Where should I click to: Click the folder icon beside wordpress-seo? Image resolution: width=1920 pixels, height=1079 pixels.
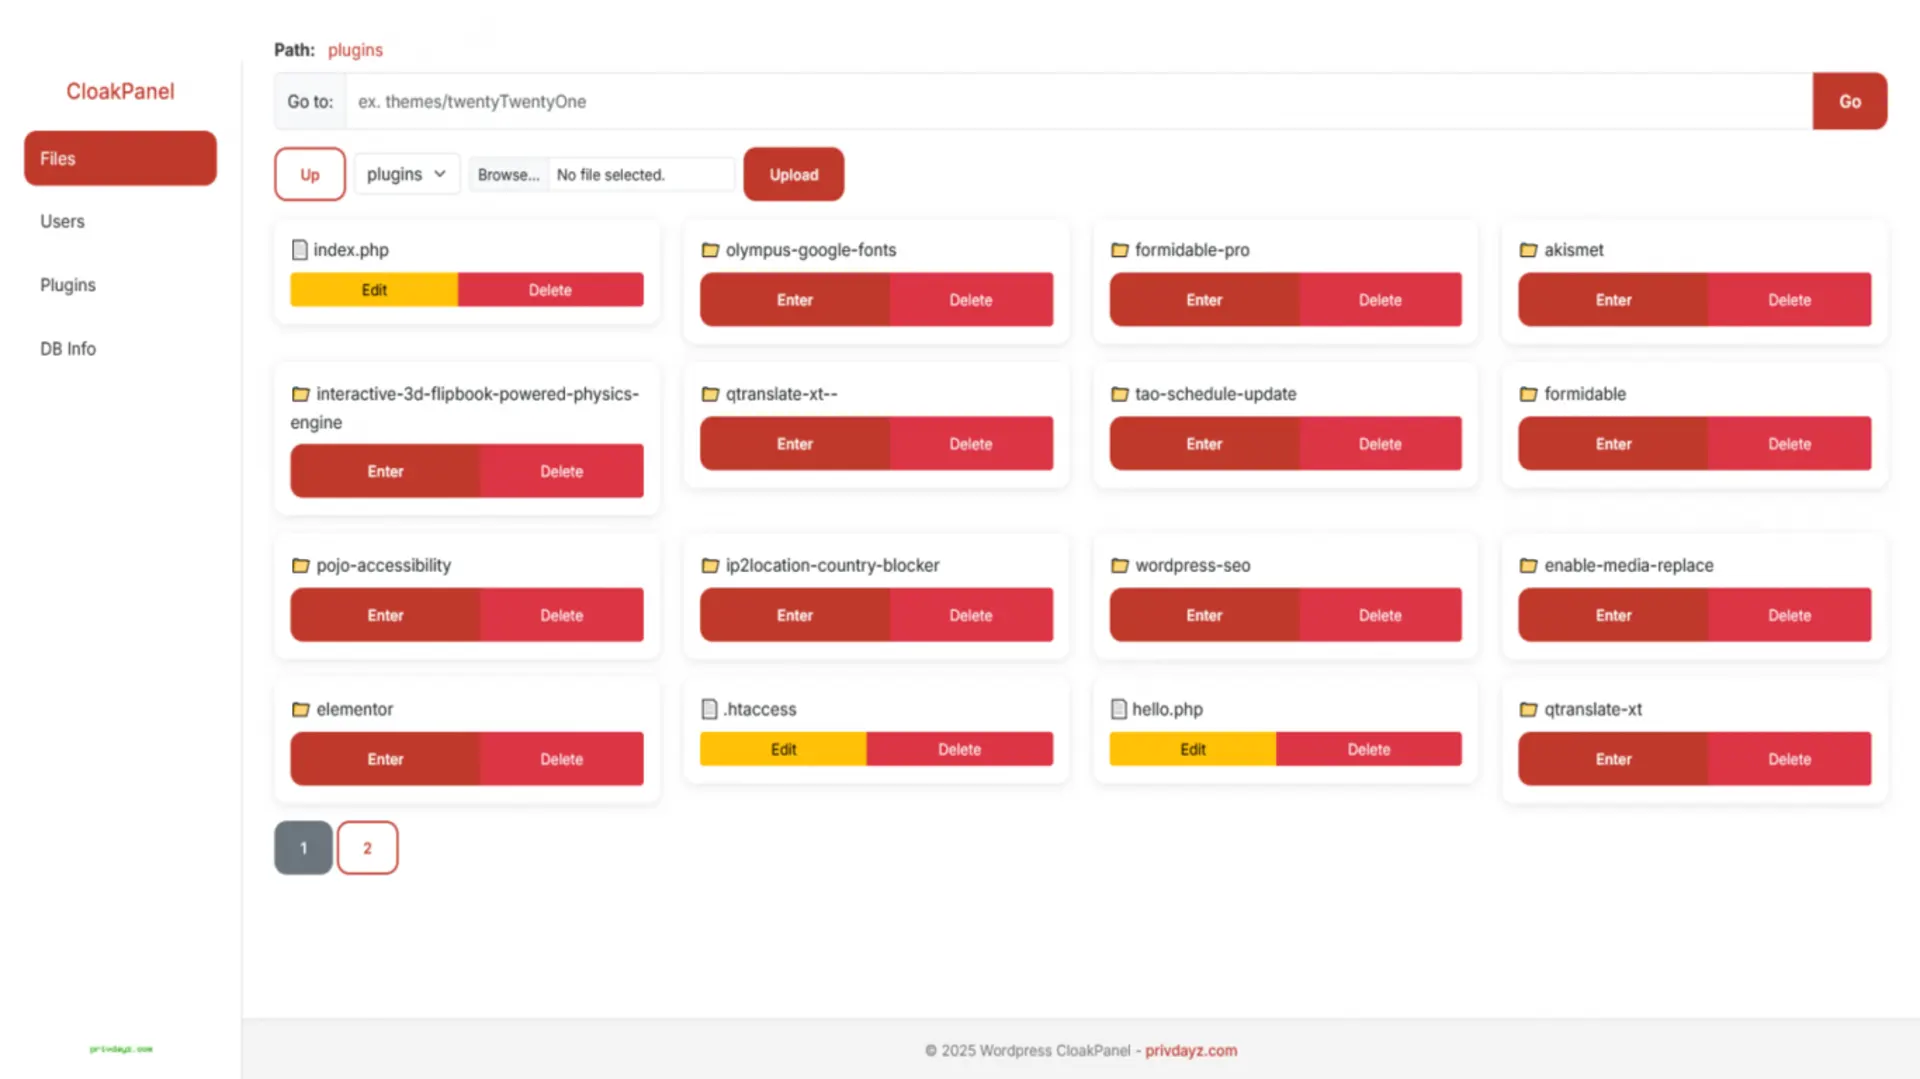[1120, 565]
